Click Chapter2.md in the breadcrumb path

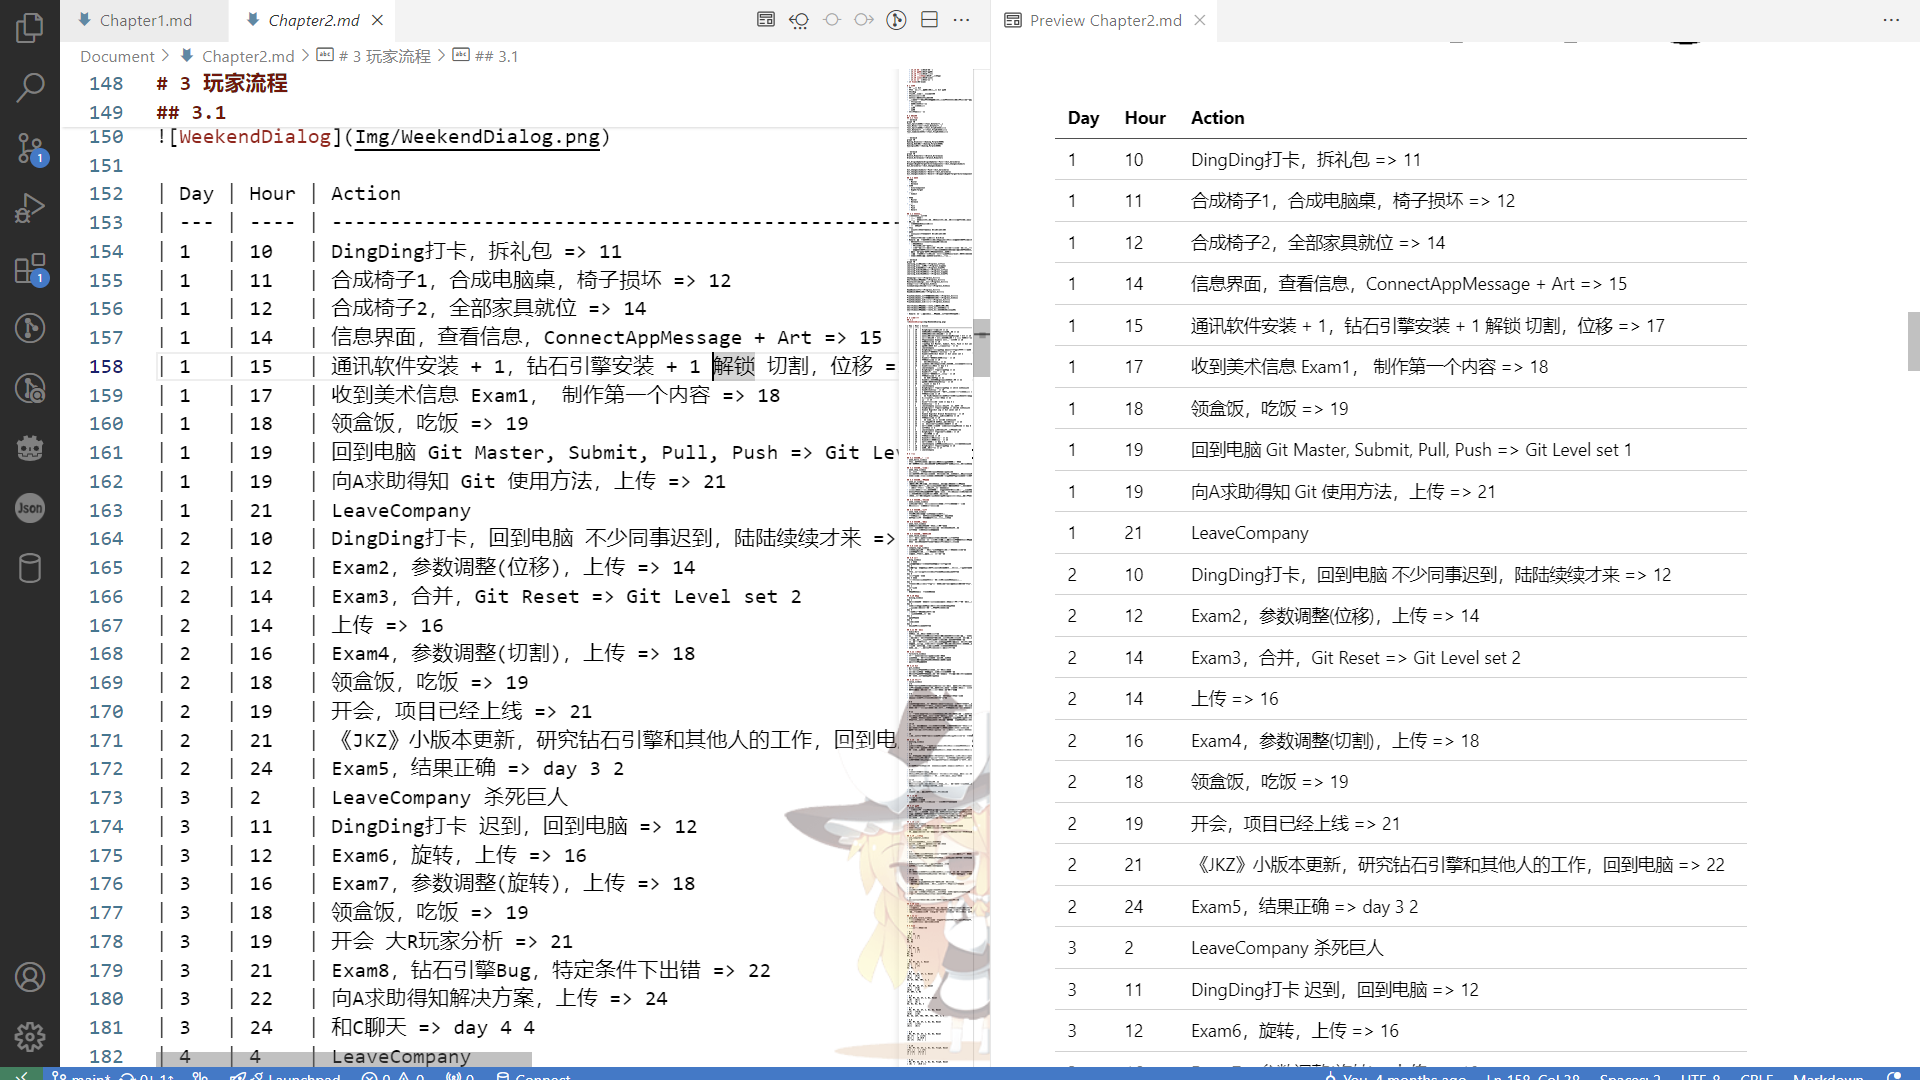[x=247, y=56]
